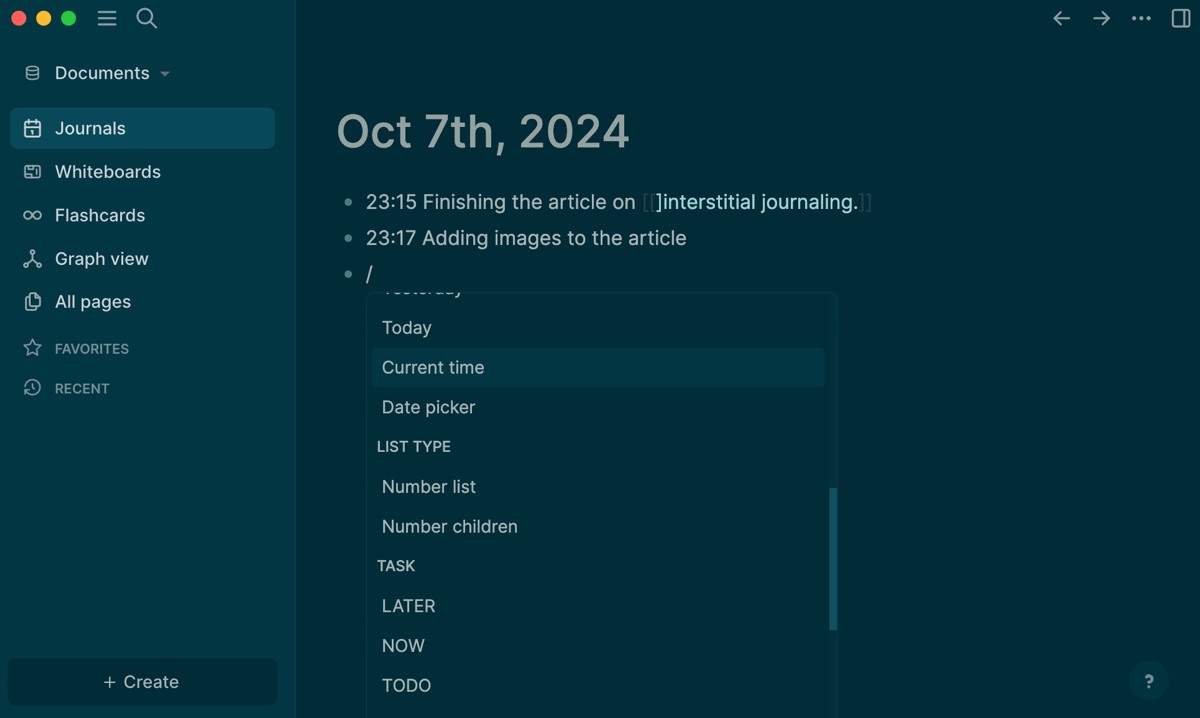This screenshot has height=718, width=1200.
Task: Click the Documents database icon
Action: click(x=32, y=73)
